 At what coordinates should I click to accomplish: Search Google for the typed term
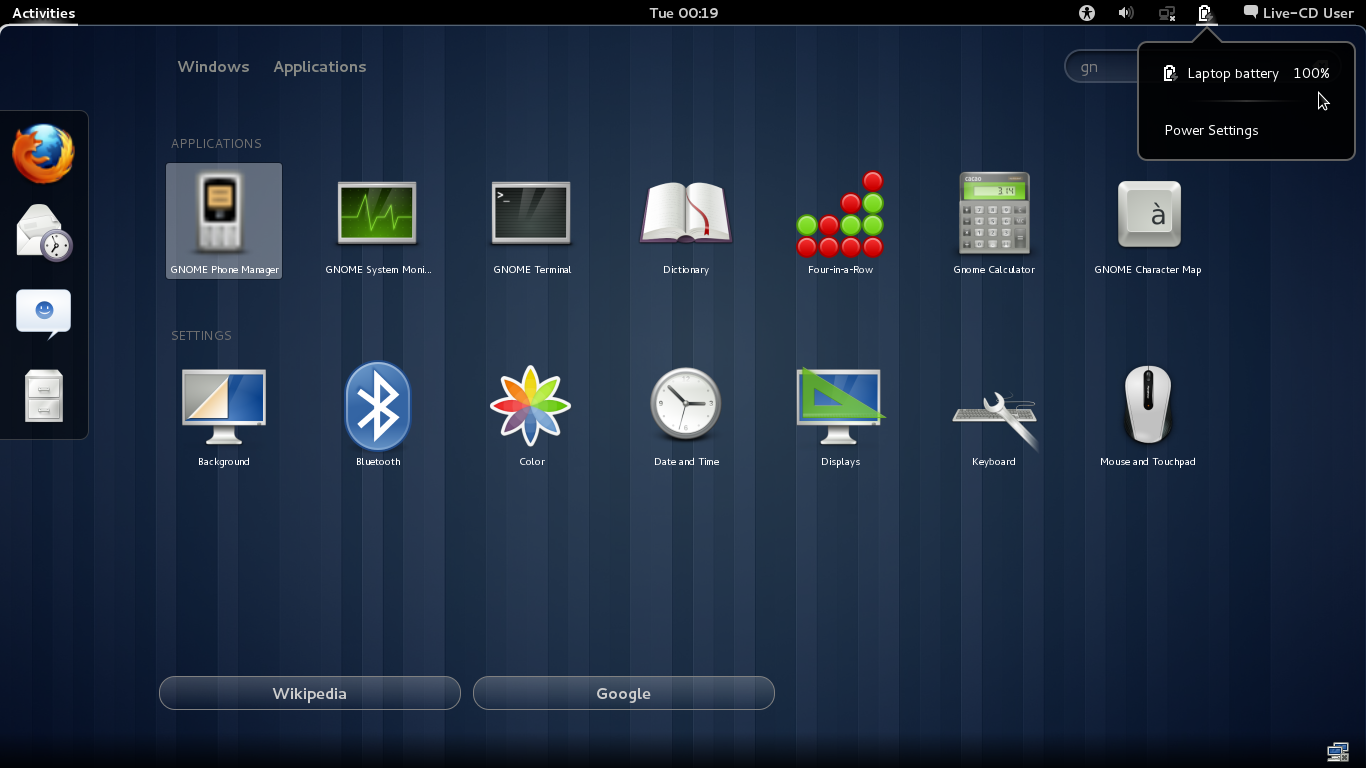(624, 693)
